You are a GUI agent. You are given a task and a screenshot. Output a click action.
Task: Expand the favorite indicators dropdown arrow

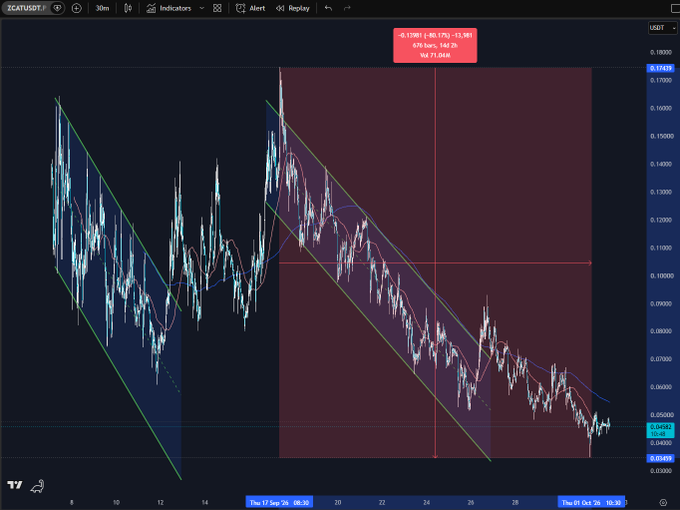(202, 8)
